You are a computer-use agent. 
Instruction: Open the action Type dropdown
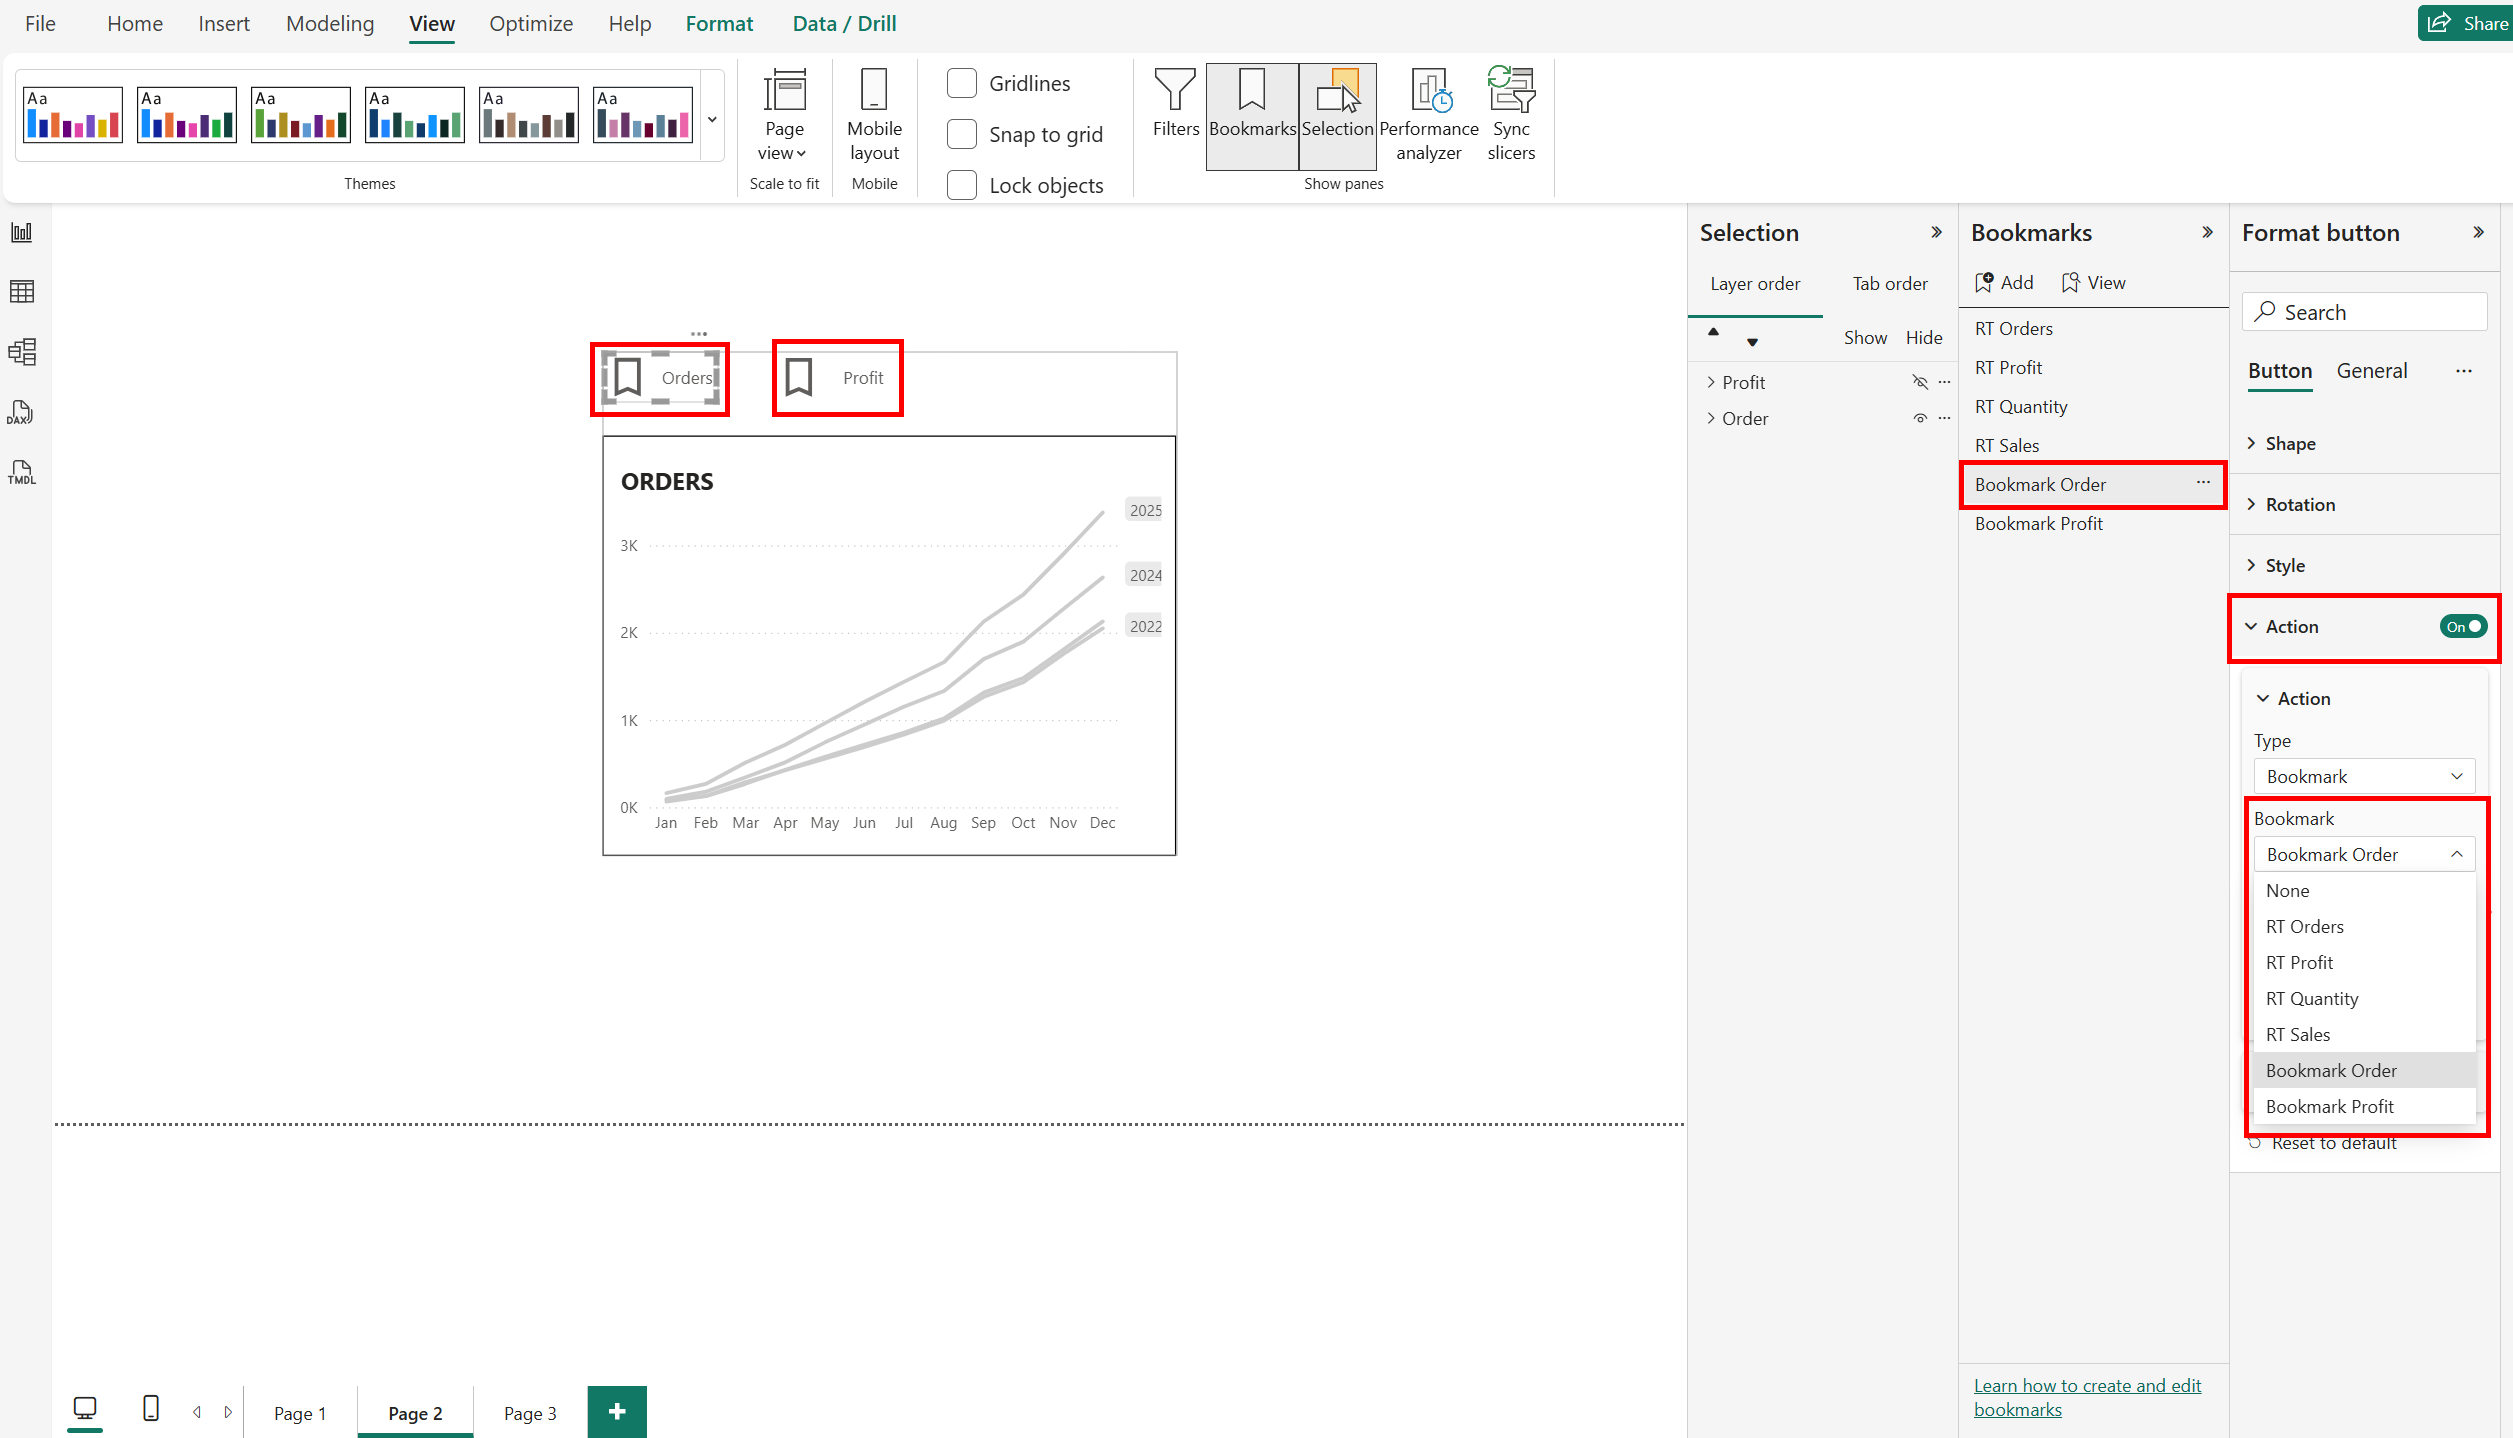pos(2363,776)
